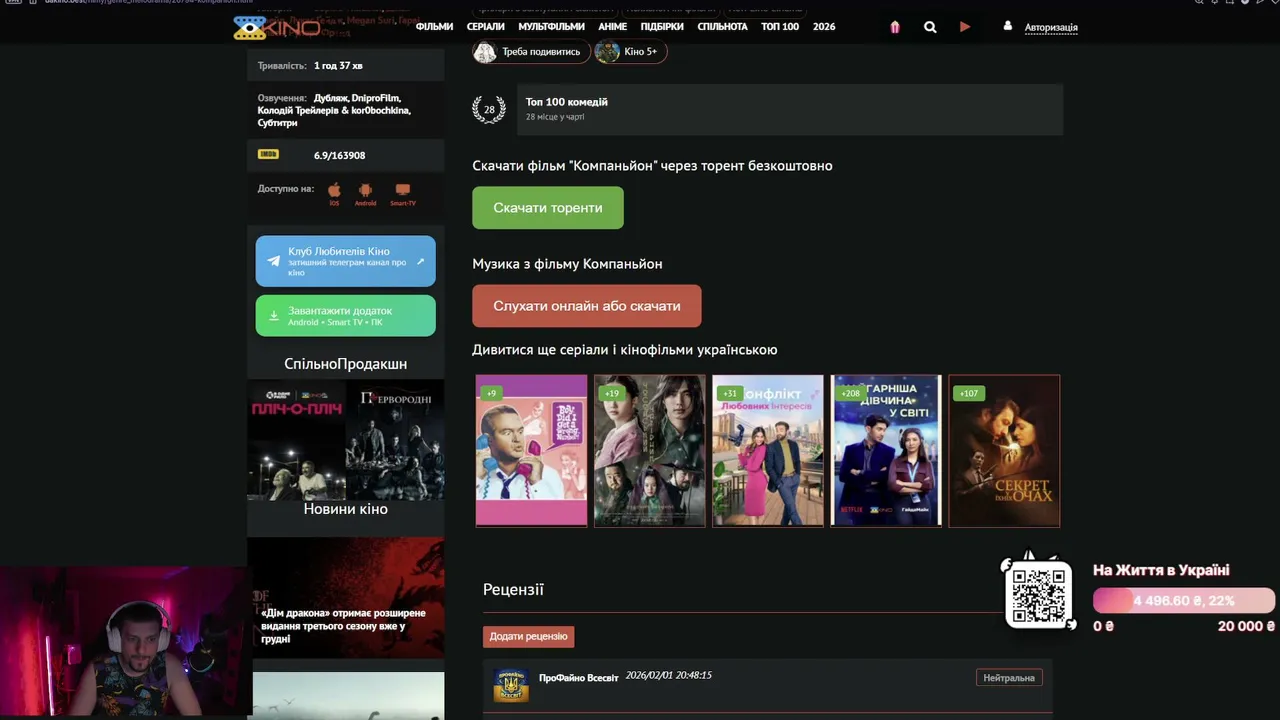
Task: Click the Рецензії section heading
Action: click(514, 590)
